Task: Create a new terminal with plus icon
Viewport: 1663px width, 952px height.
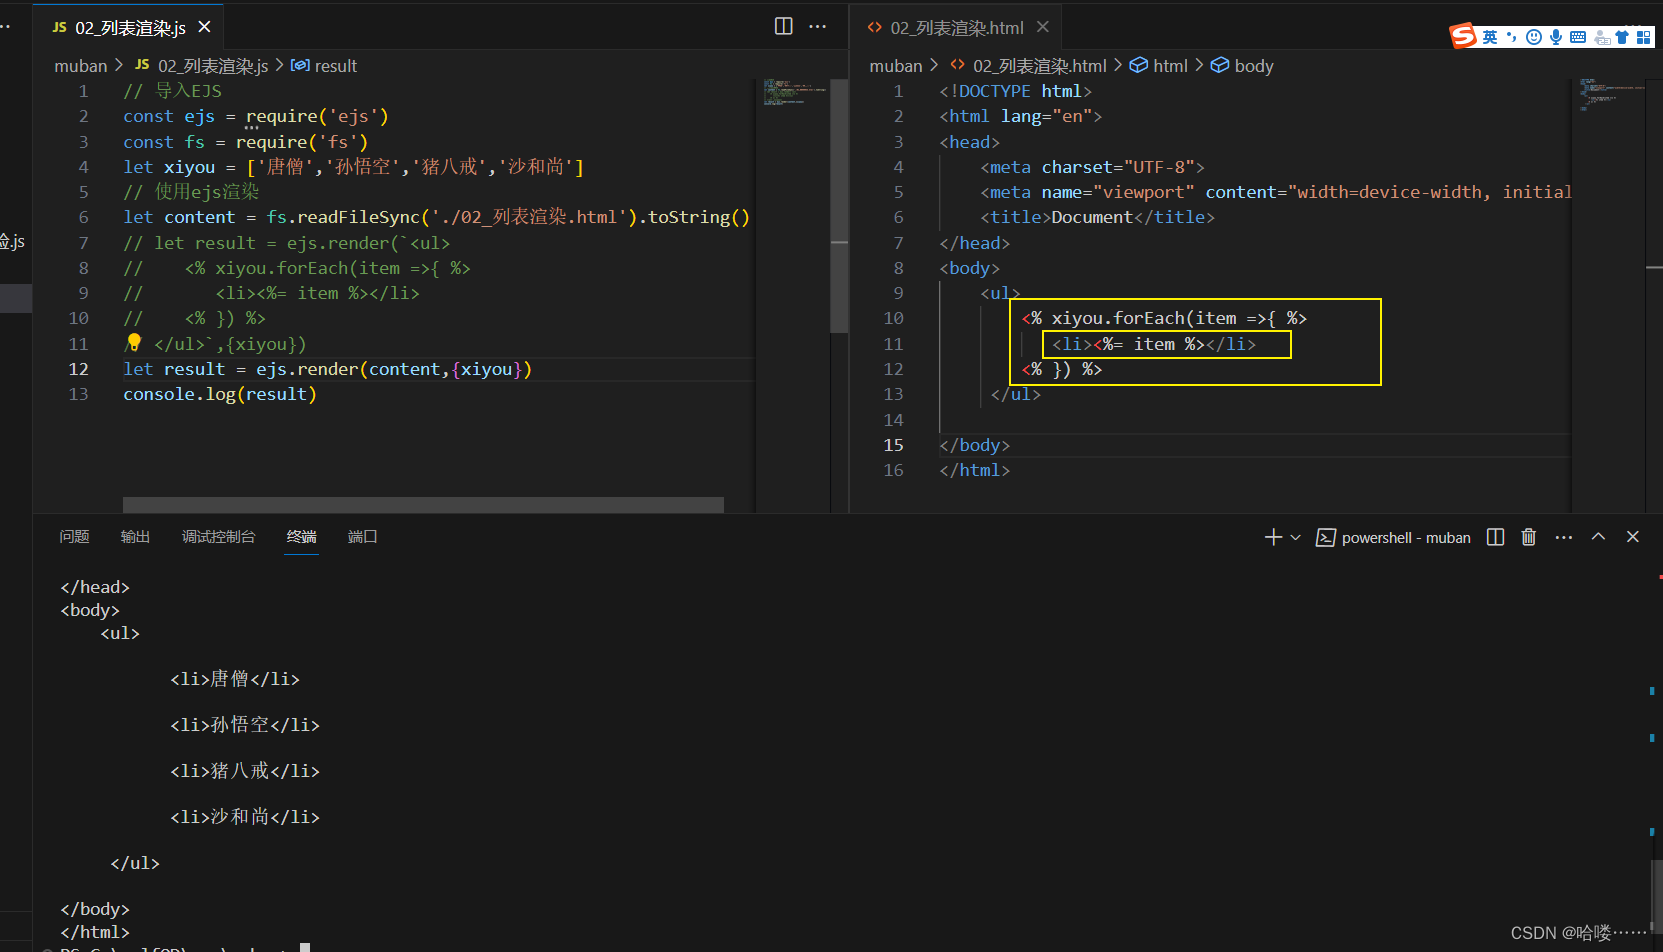Action: 1273,537
